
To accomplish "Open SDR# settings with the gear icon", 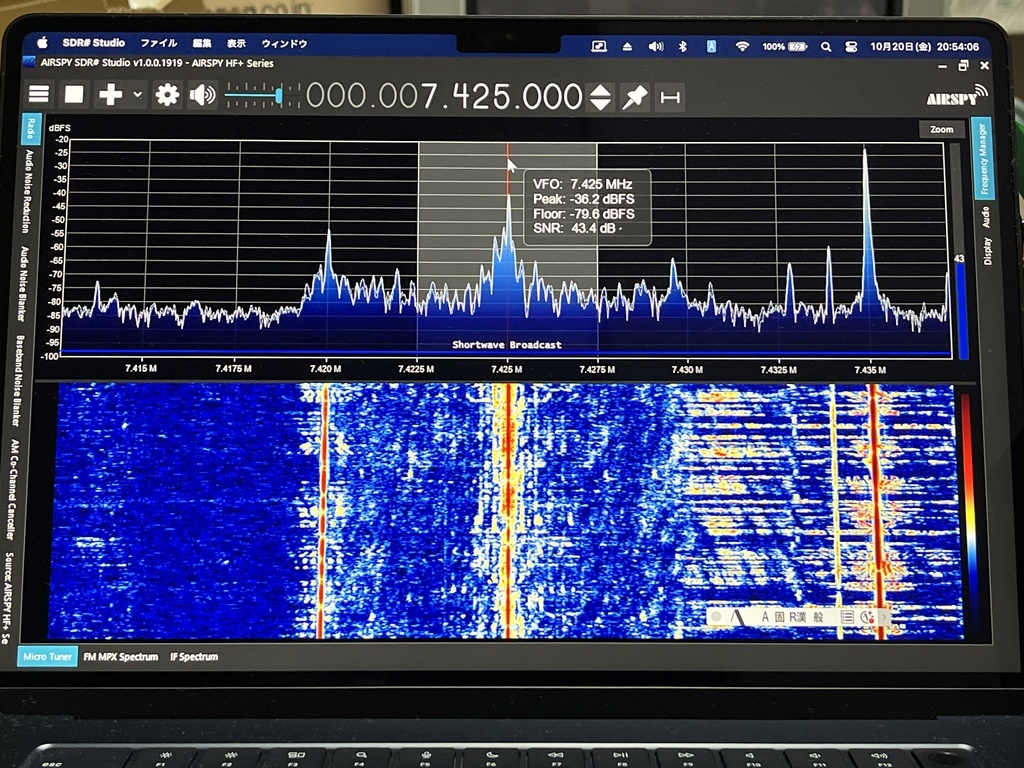I will 166,95.
